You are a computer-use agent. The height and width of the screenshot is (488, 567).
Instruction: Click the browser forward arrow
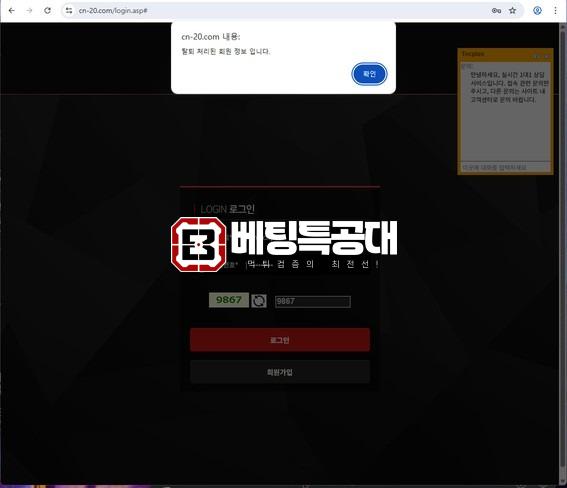pos(29,10)
